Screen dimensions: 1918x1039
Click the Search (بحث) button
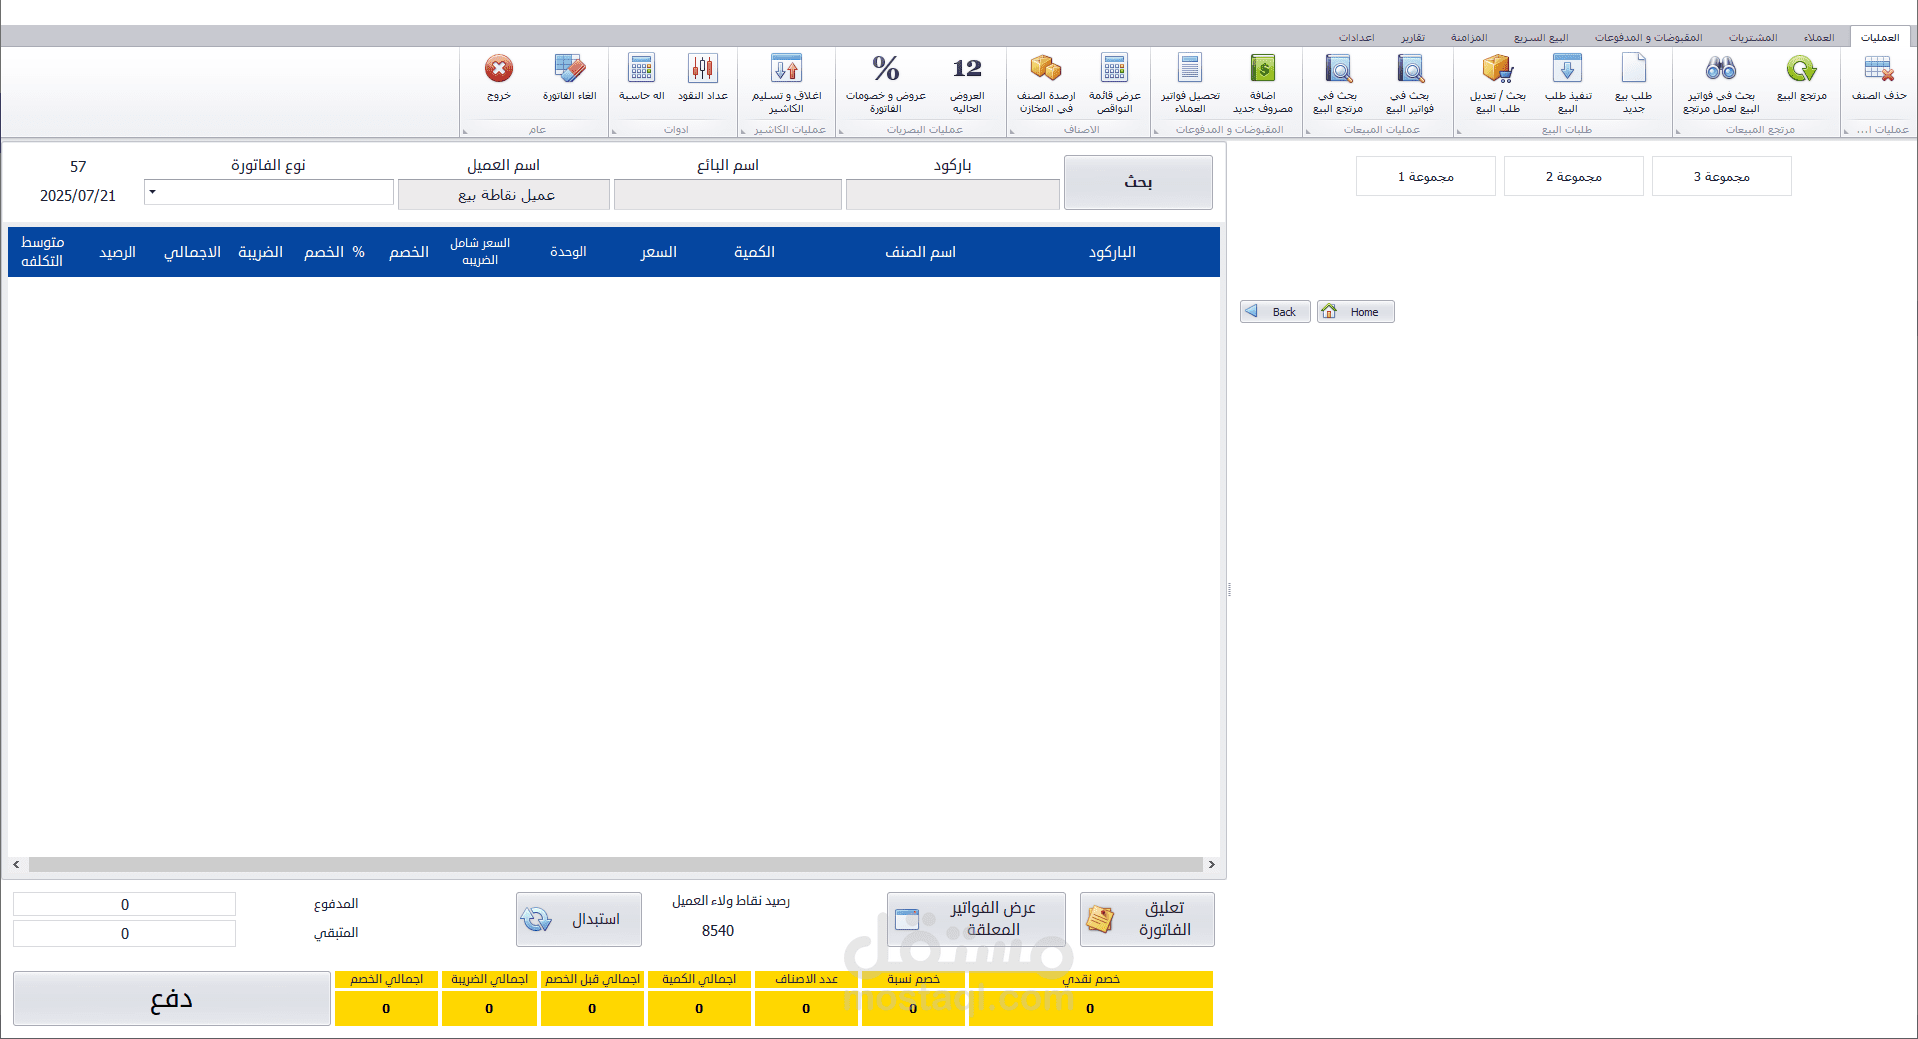point(1138,182)
